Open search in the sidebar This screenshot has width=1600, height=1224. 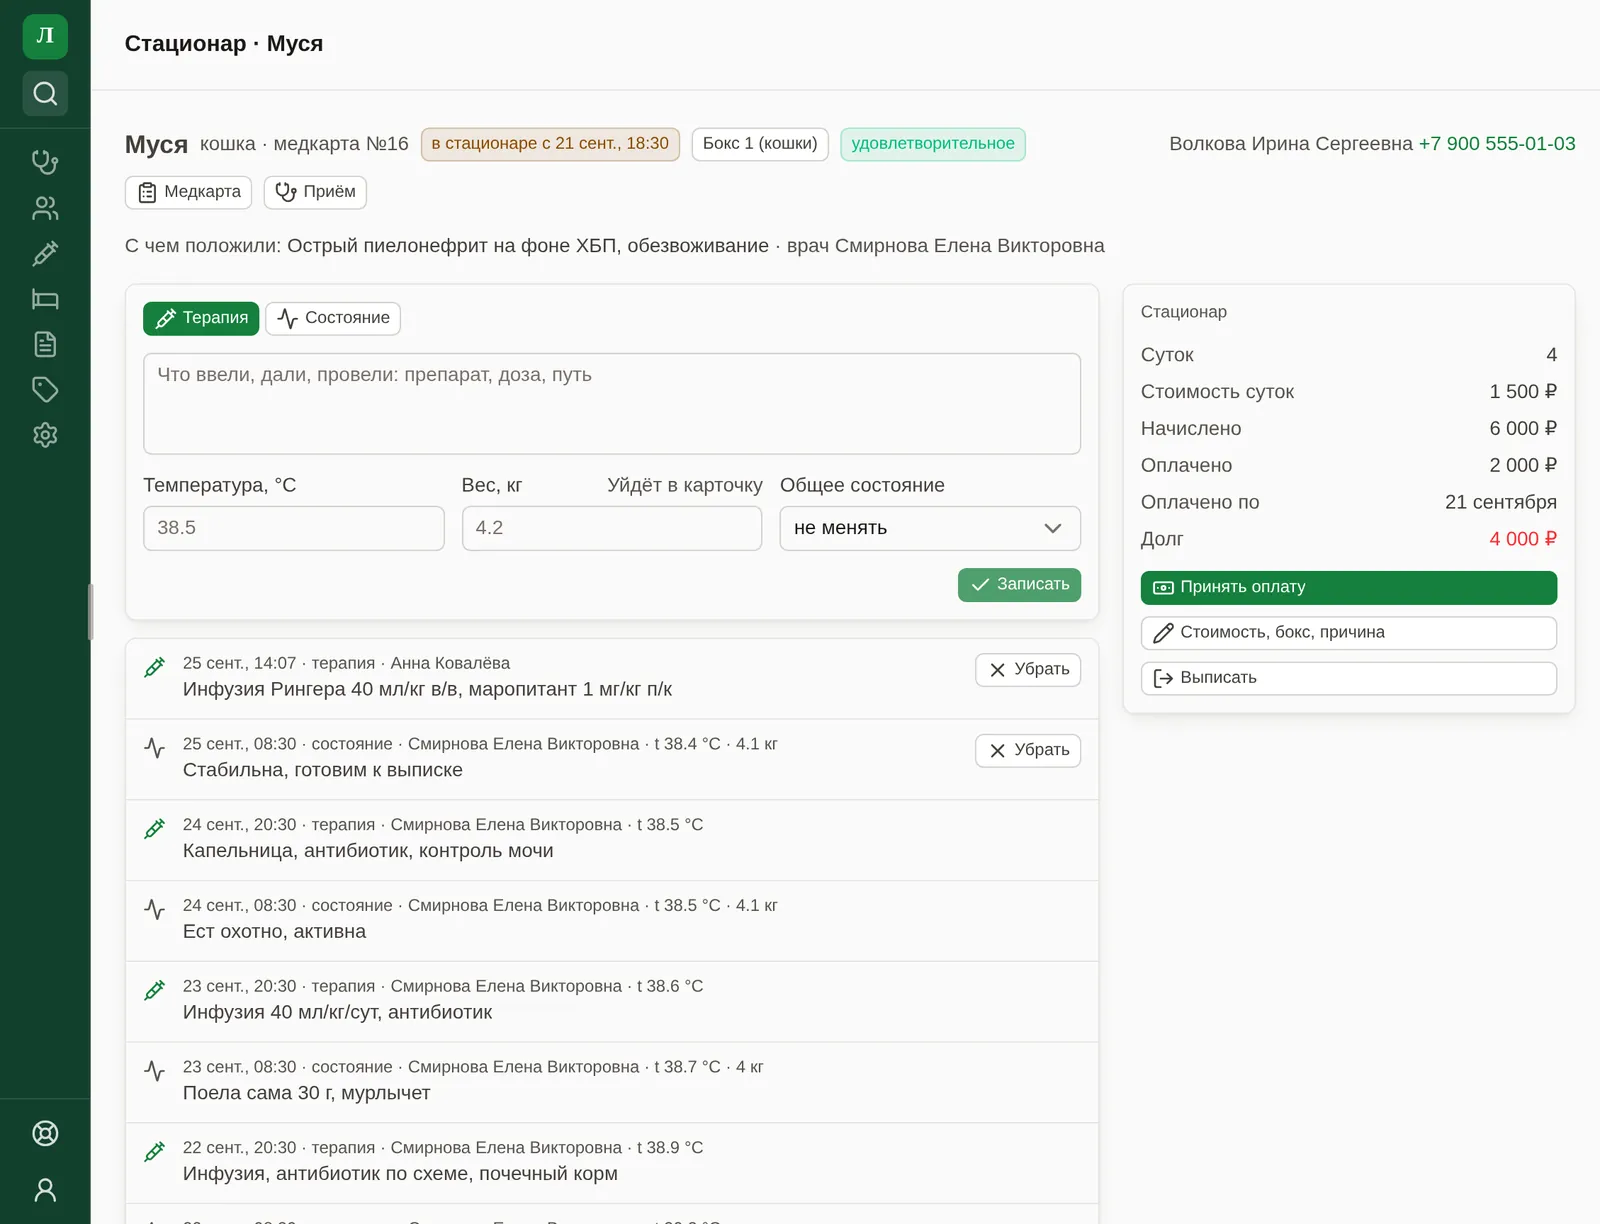(45, 93)
